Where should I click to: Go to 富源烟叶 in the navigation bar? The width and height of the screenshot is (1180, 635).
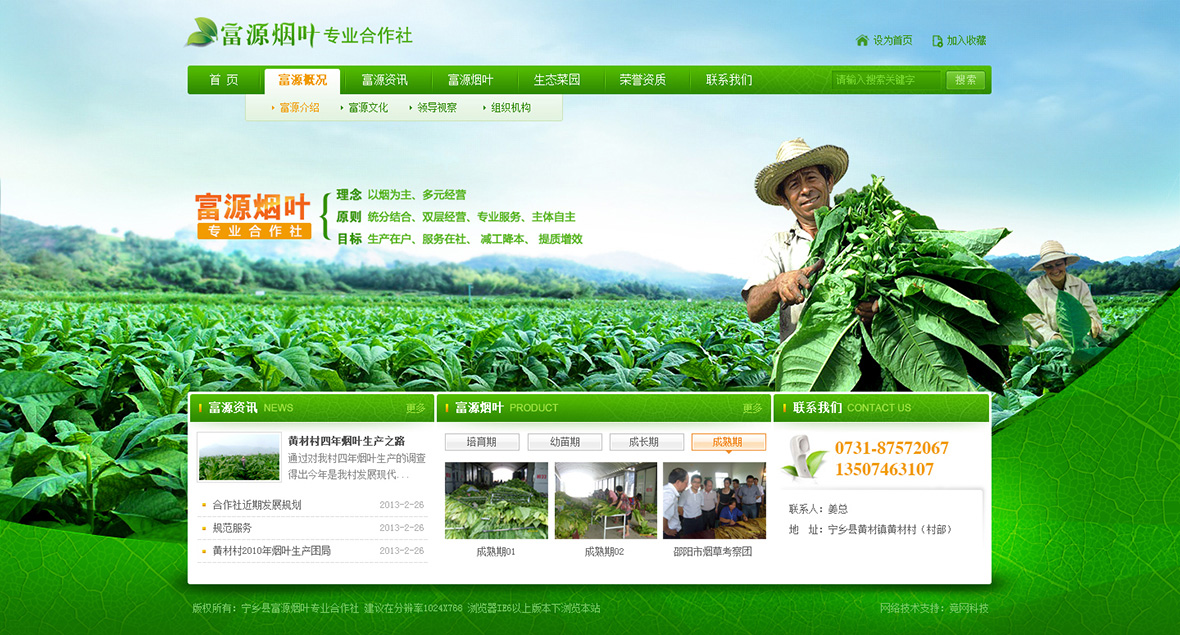[x=470, y=80]
